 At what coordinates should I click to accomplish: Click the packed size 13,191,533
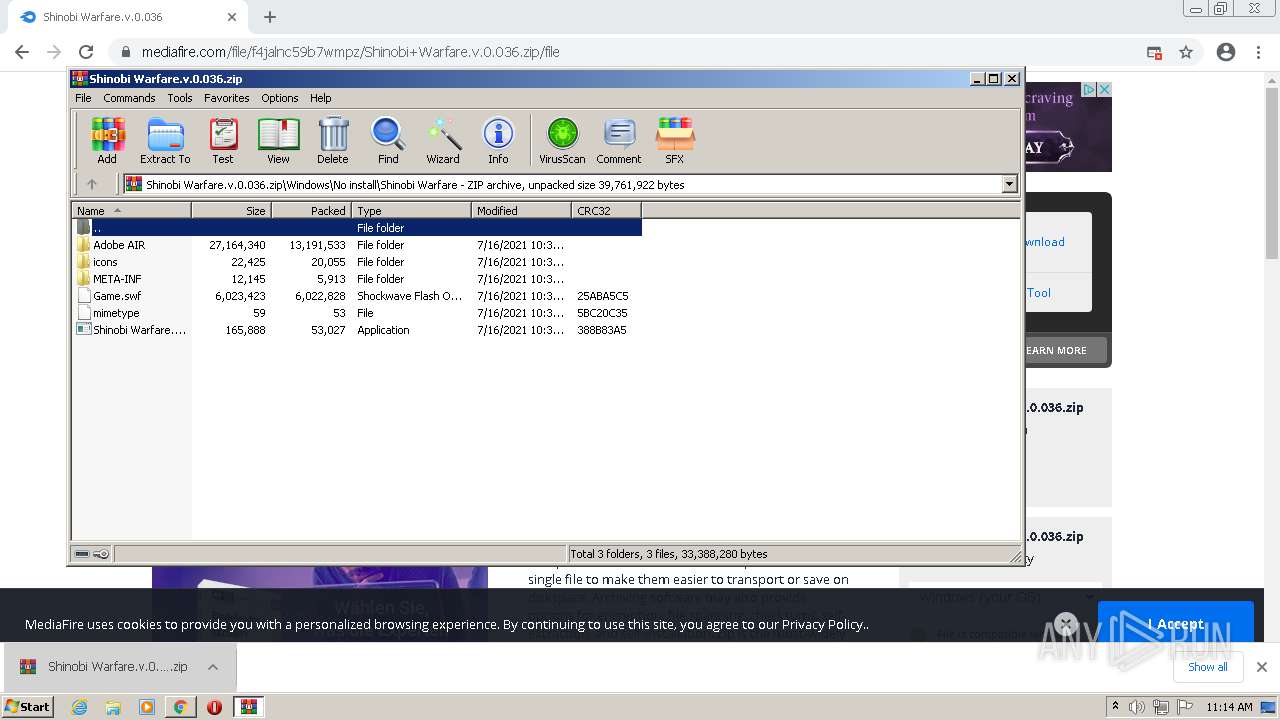tap(317, 245)
